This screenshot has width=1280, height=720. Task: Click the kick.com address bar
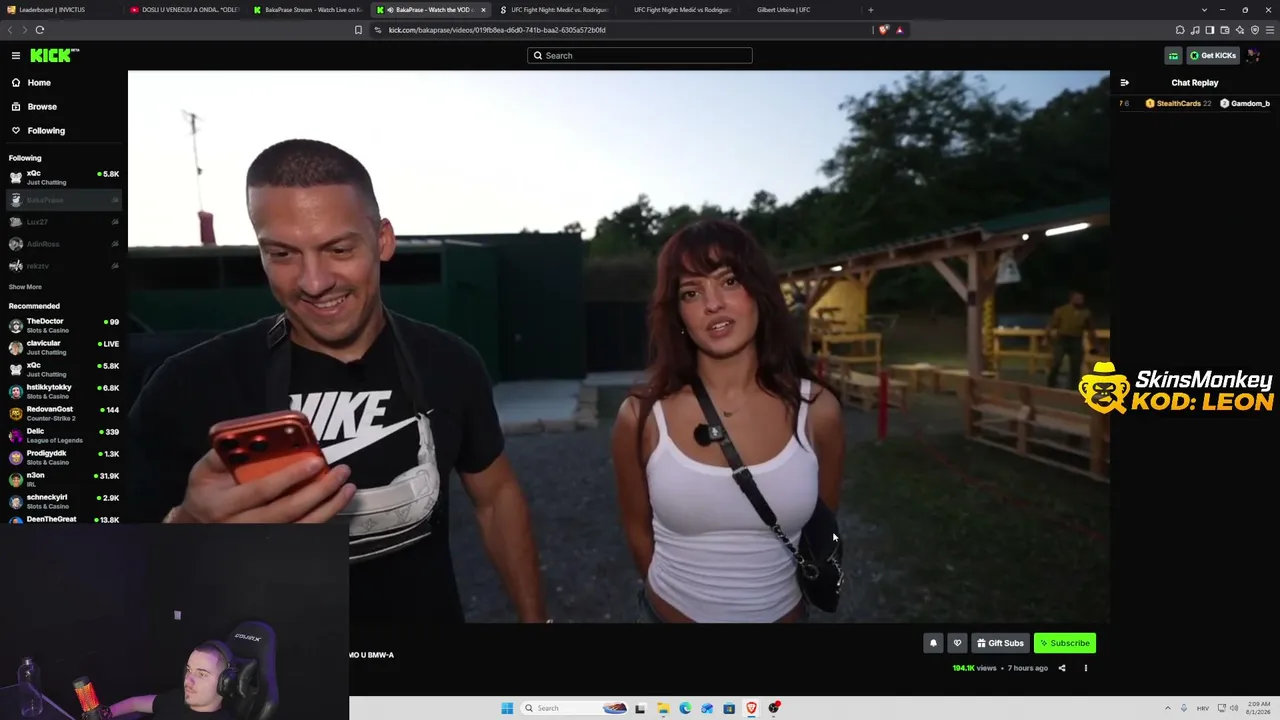point(620,30)
